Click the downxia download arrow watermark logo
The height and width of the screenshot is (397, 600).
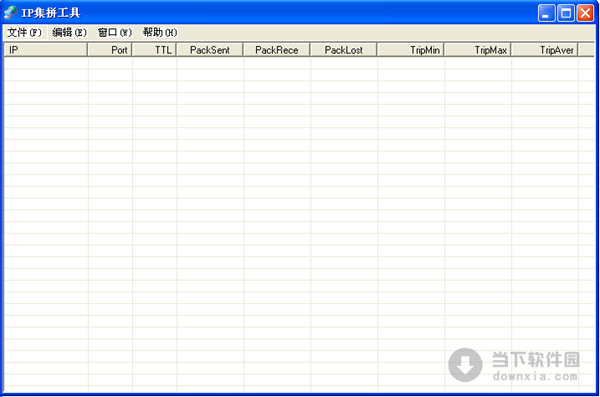tap(465, 365)
